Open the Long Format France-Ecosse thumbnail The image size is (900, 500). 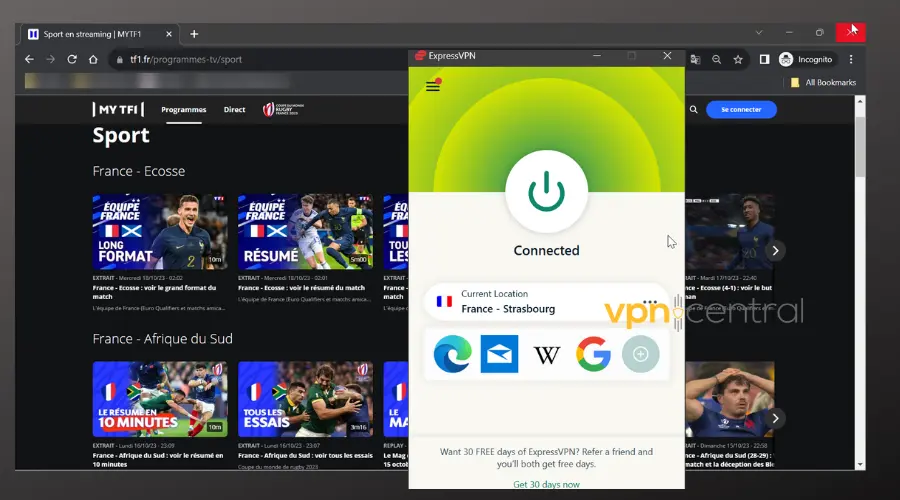click(160, 232)
